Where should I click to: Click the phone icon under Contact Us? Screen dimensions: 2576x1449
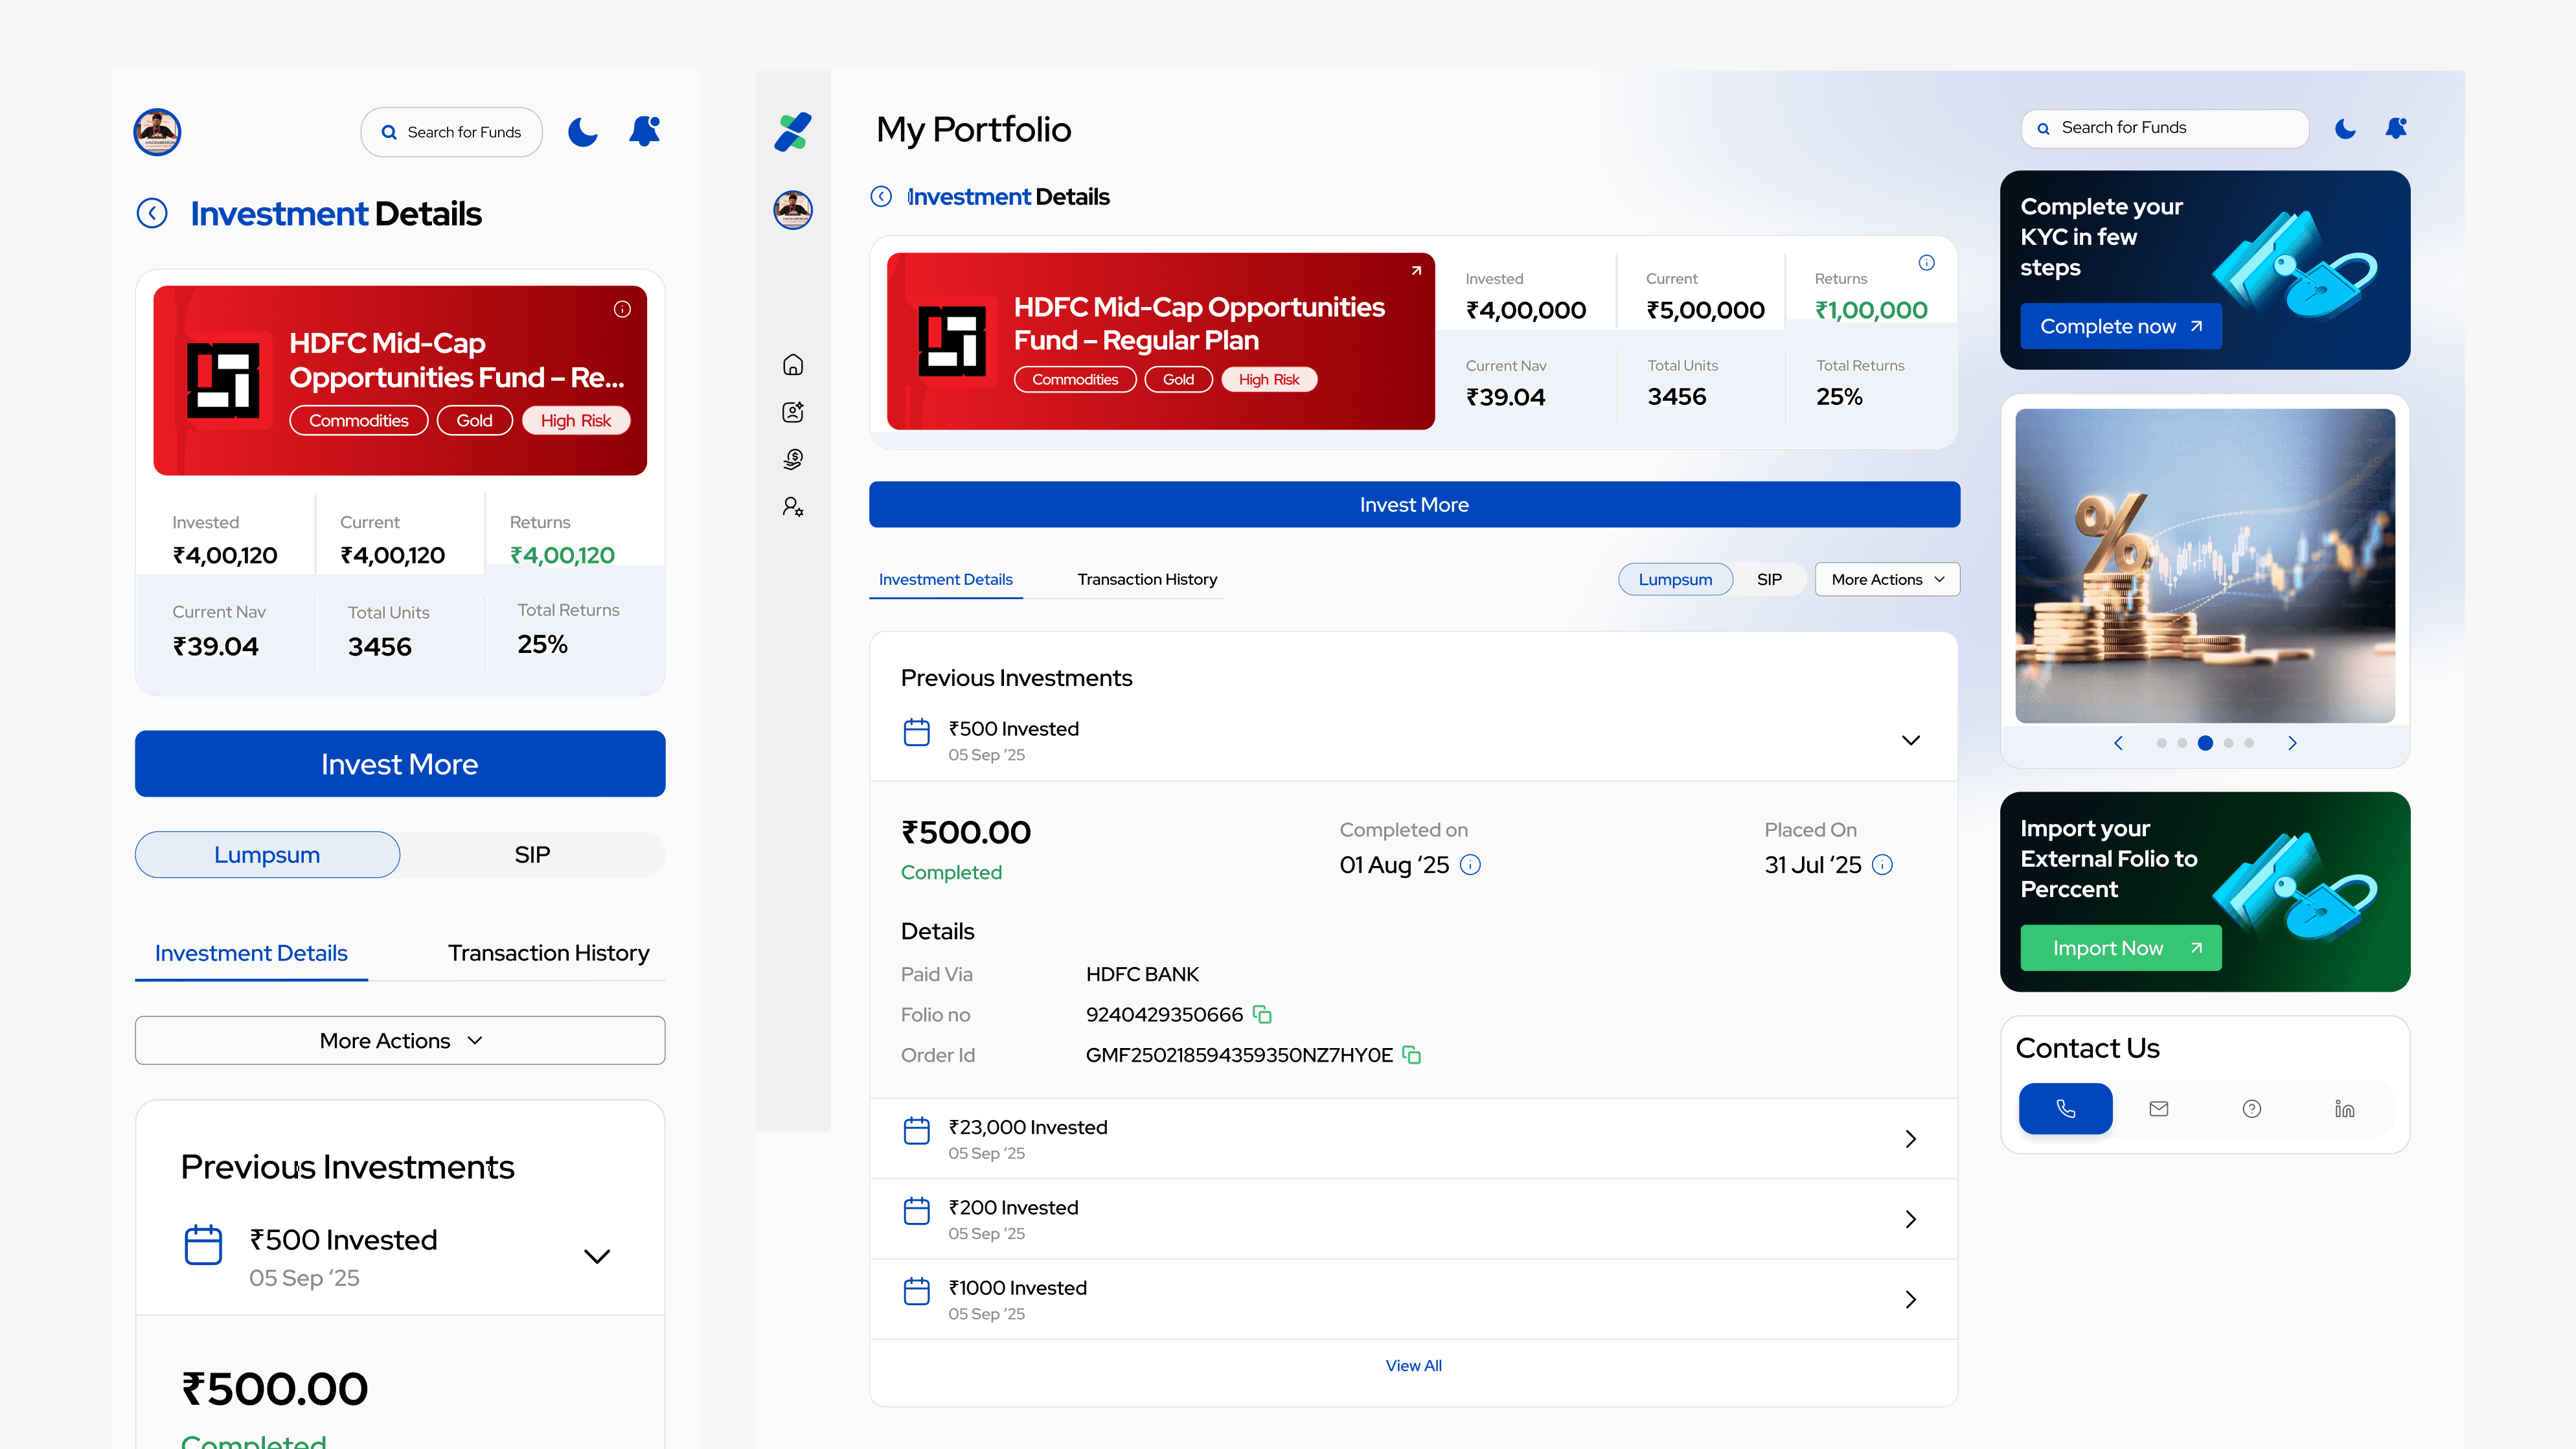click(2065, 1108)
